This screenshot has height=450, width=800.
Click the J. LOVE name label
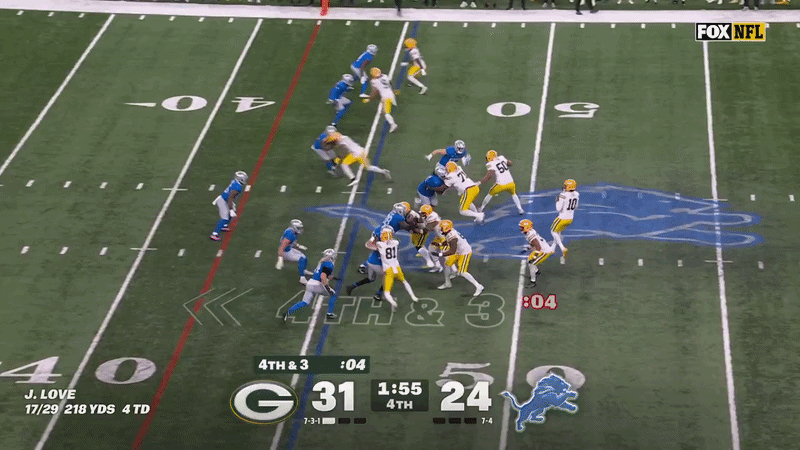tap(50, 394)
